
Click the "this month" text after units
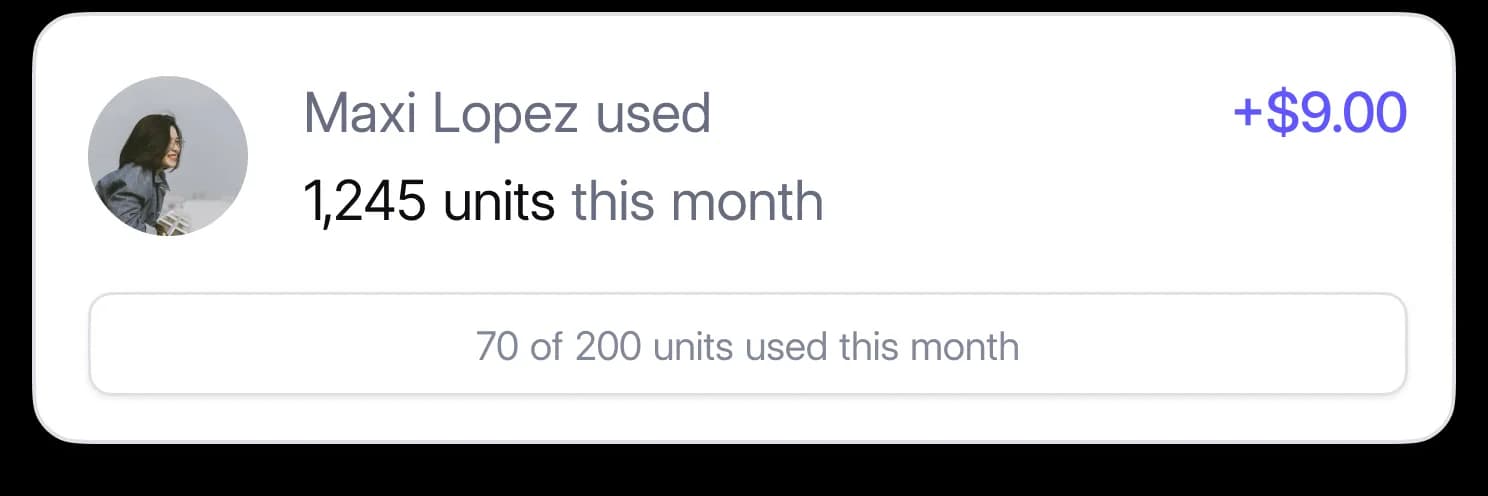(x=697, y=203)
